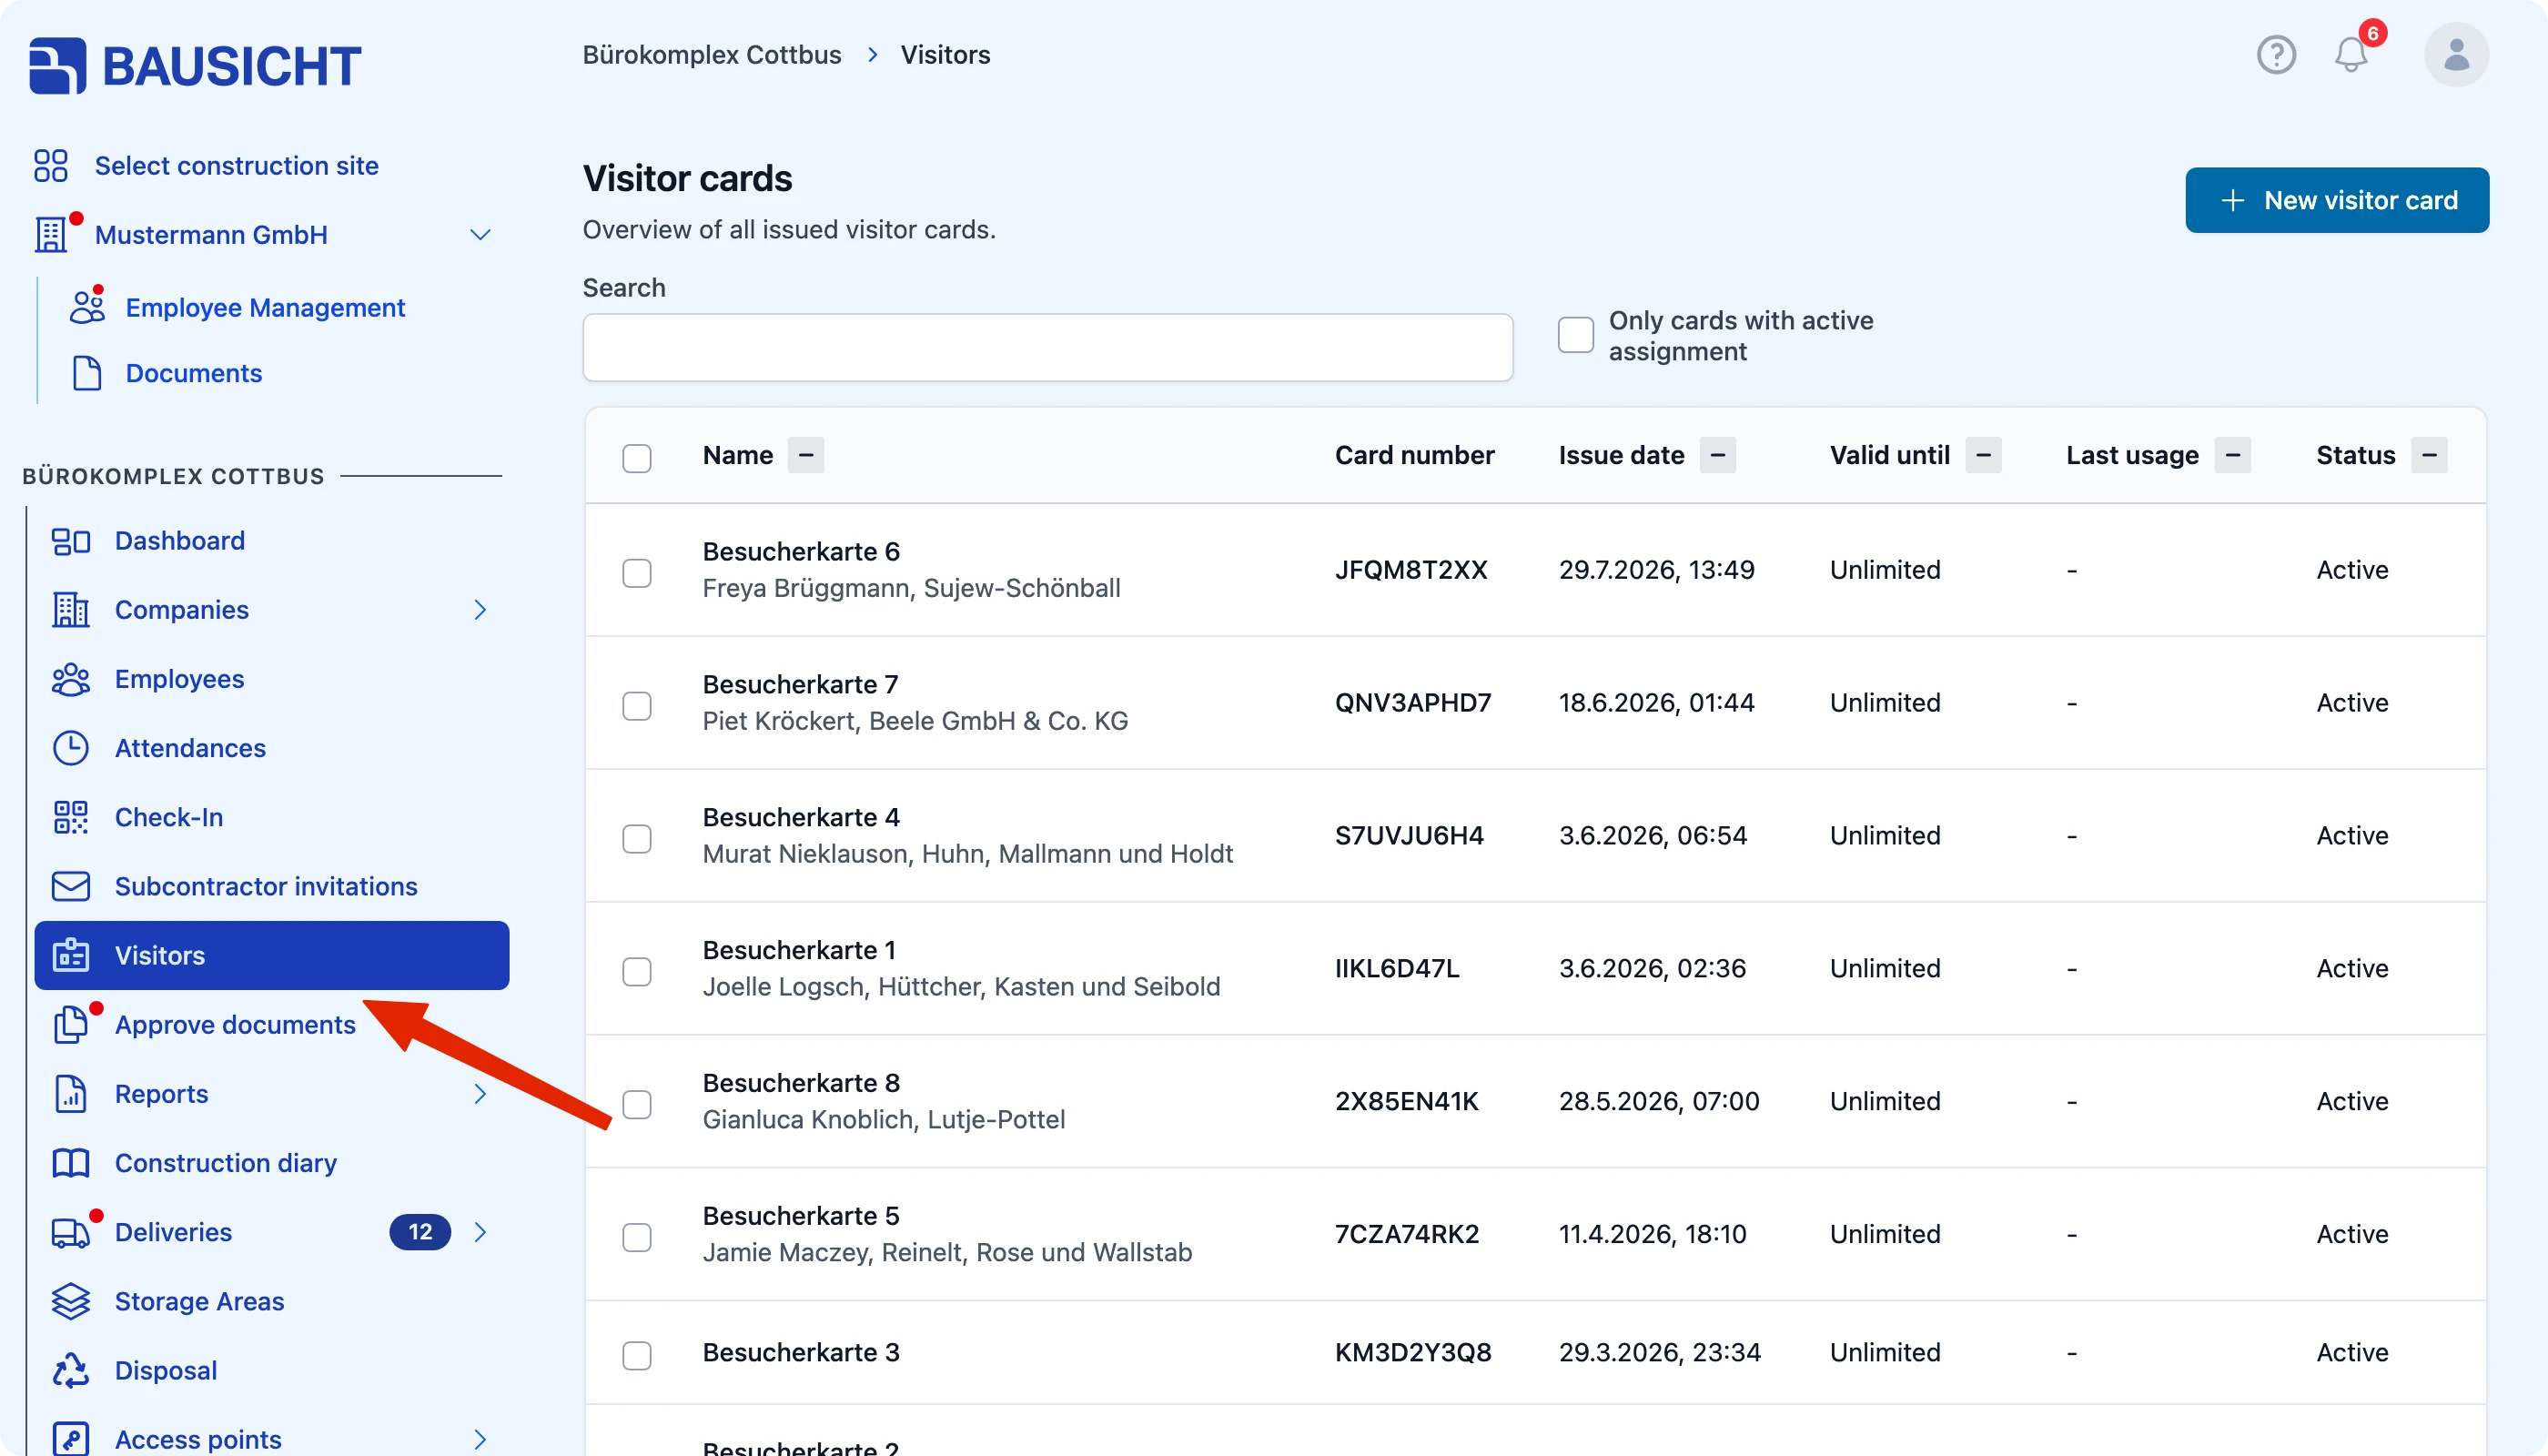Click card number QNV3APHD7
2548x1456 pixels.
point(1412,703)
